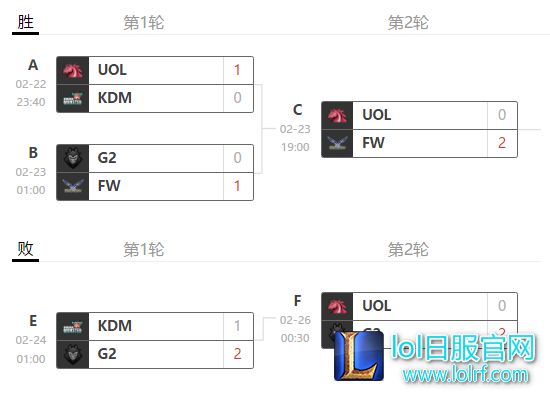Click UOL team name in match A
This screenshot has height=395, width=550.
112,70
